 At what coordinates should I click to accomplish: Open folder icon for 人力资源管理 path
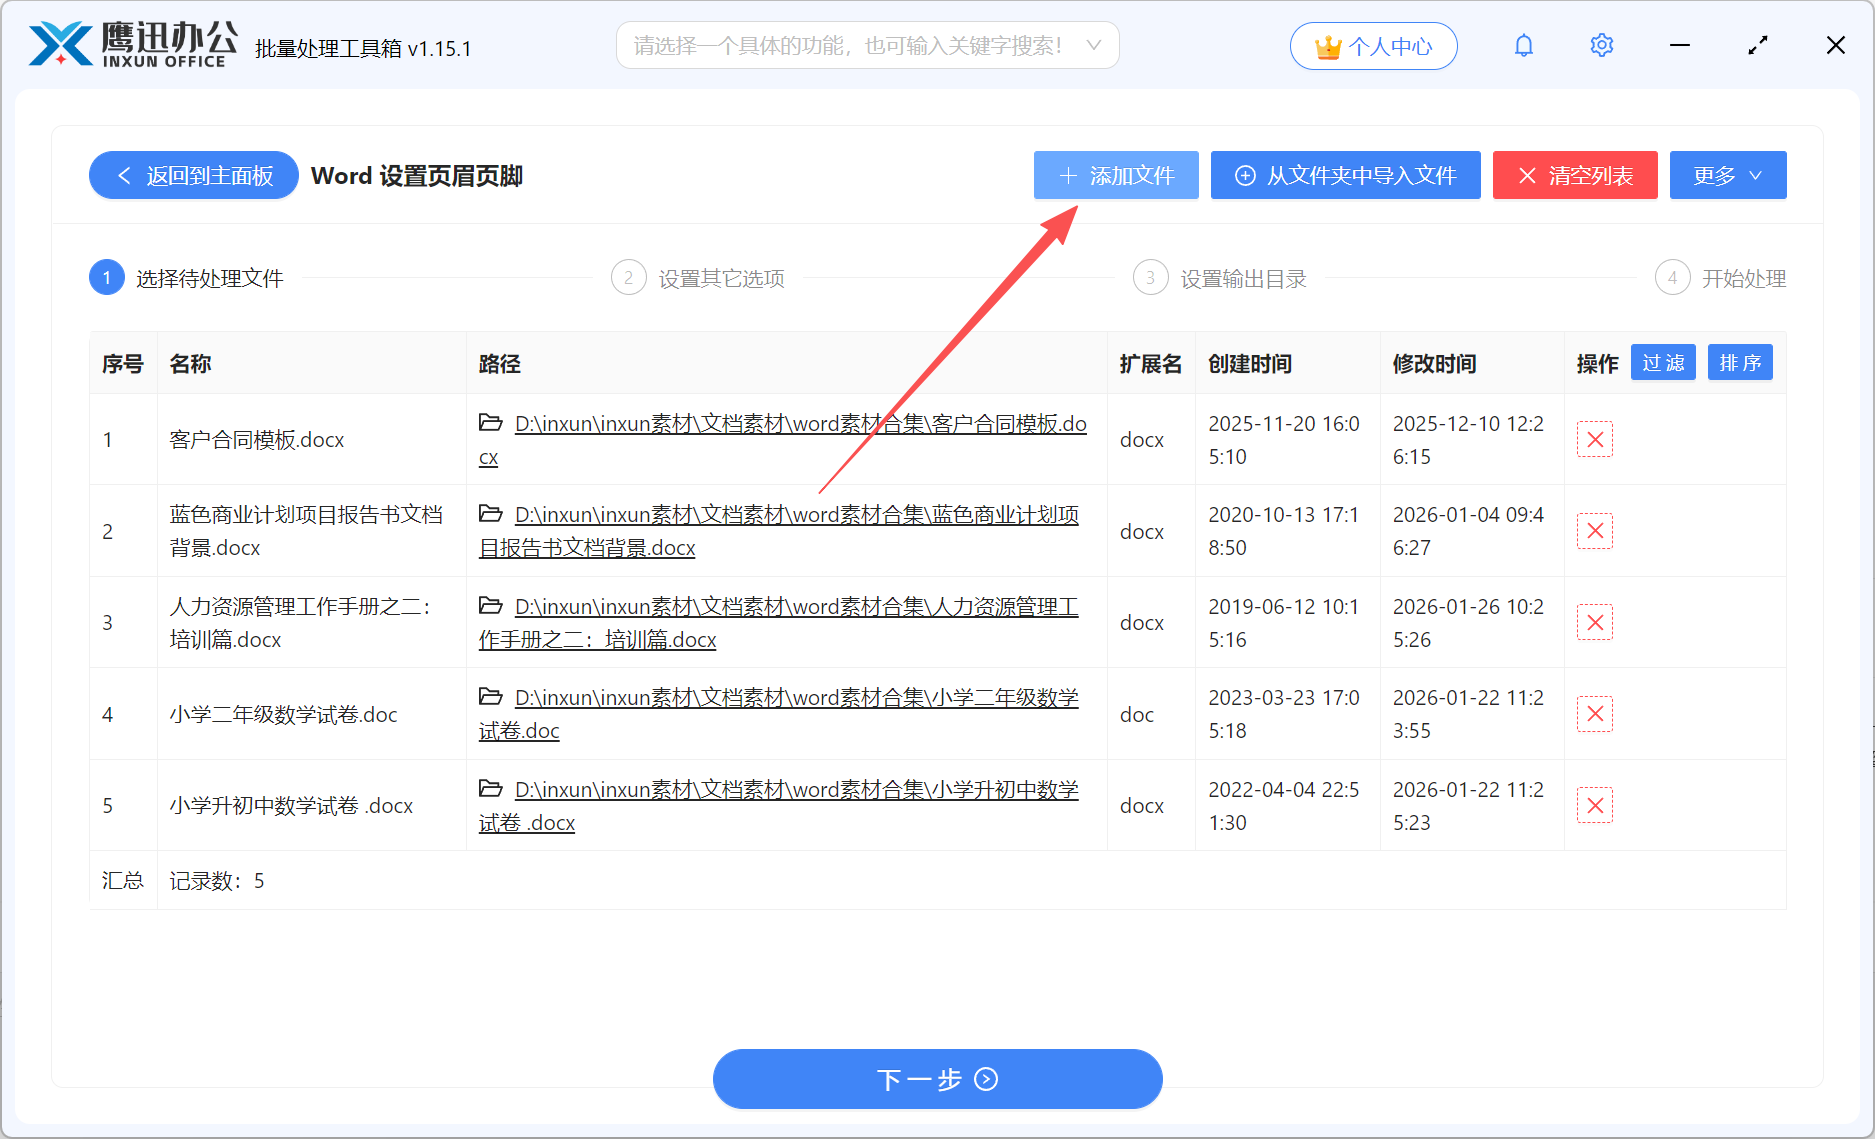[490, 605]
